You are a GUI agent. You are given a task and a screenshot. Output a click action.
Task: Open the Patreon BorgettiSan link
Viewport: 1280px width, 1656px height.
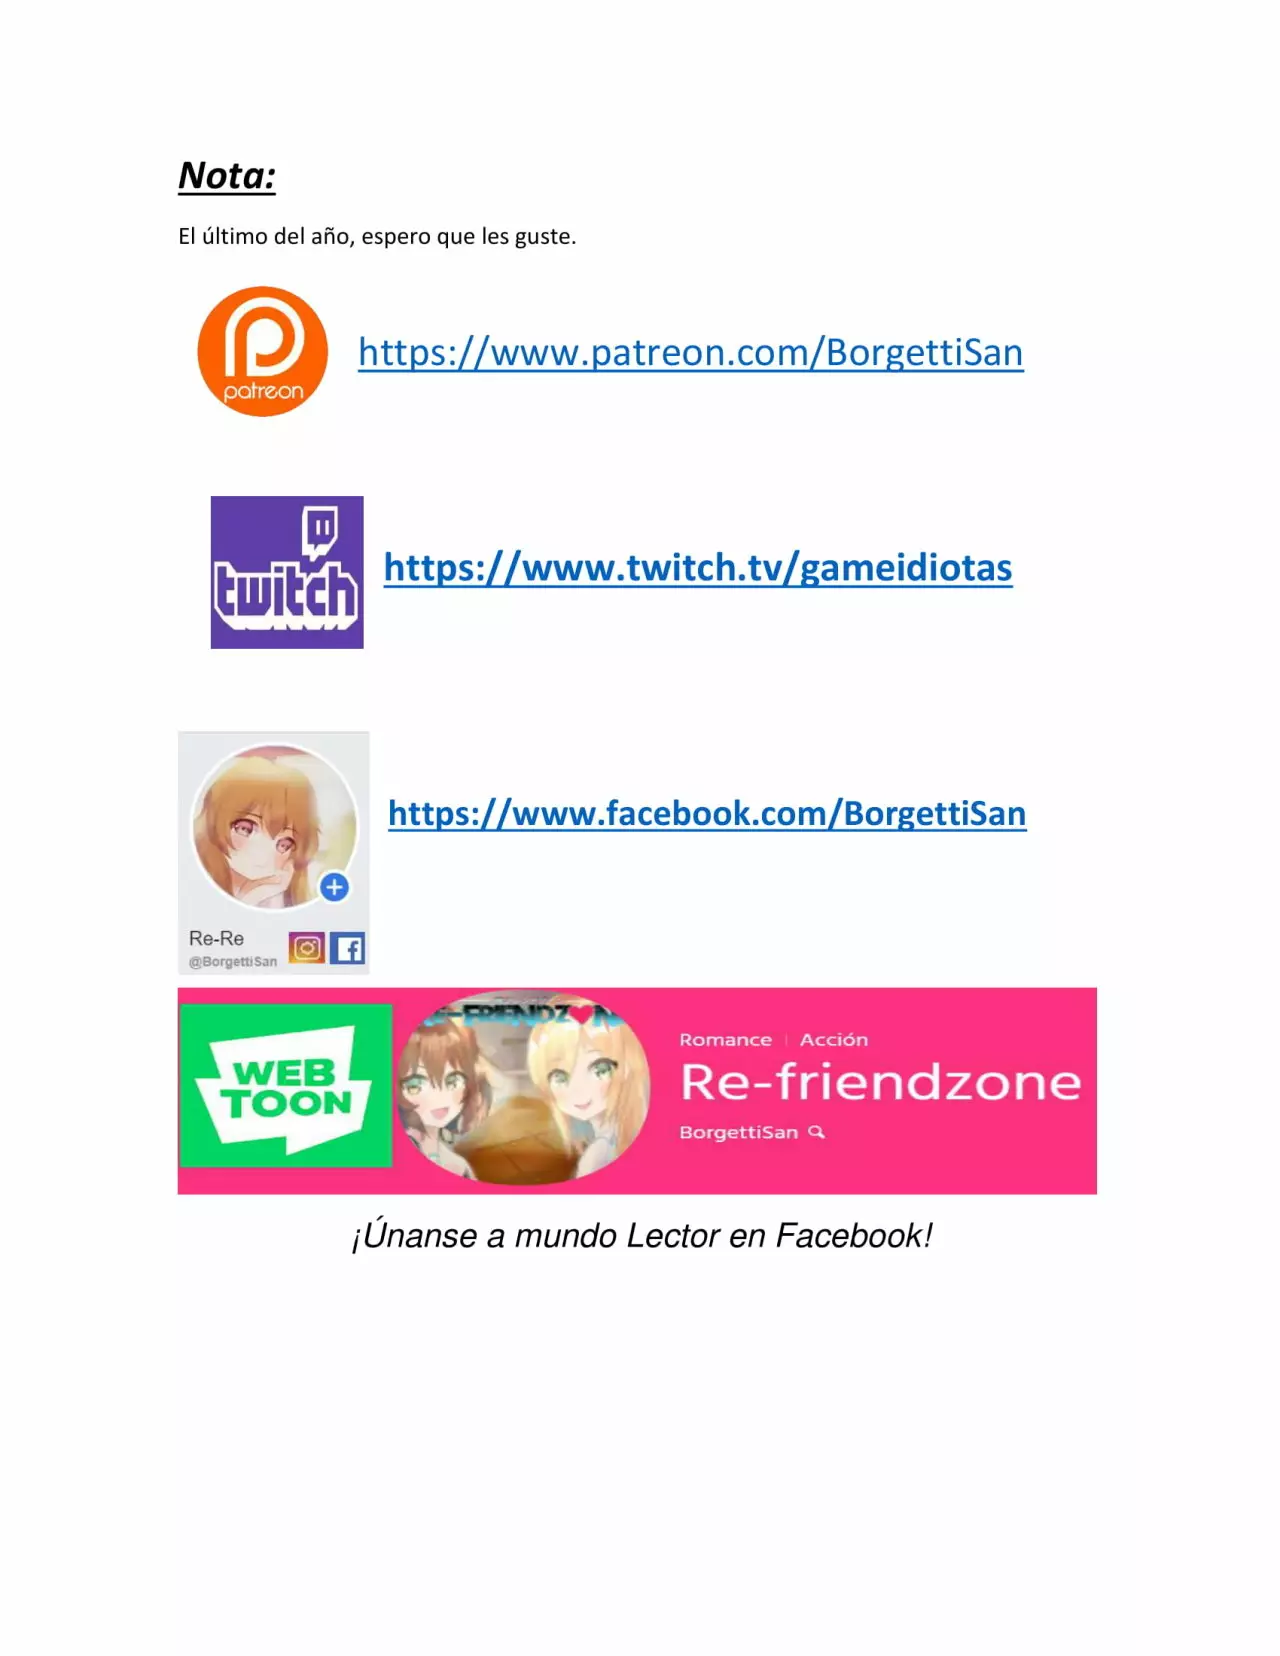(691, 353)
